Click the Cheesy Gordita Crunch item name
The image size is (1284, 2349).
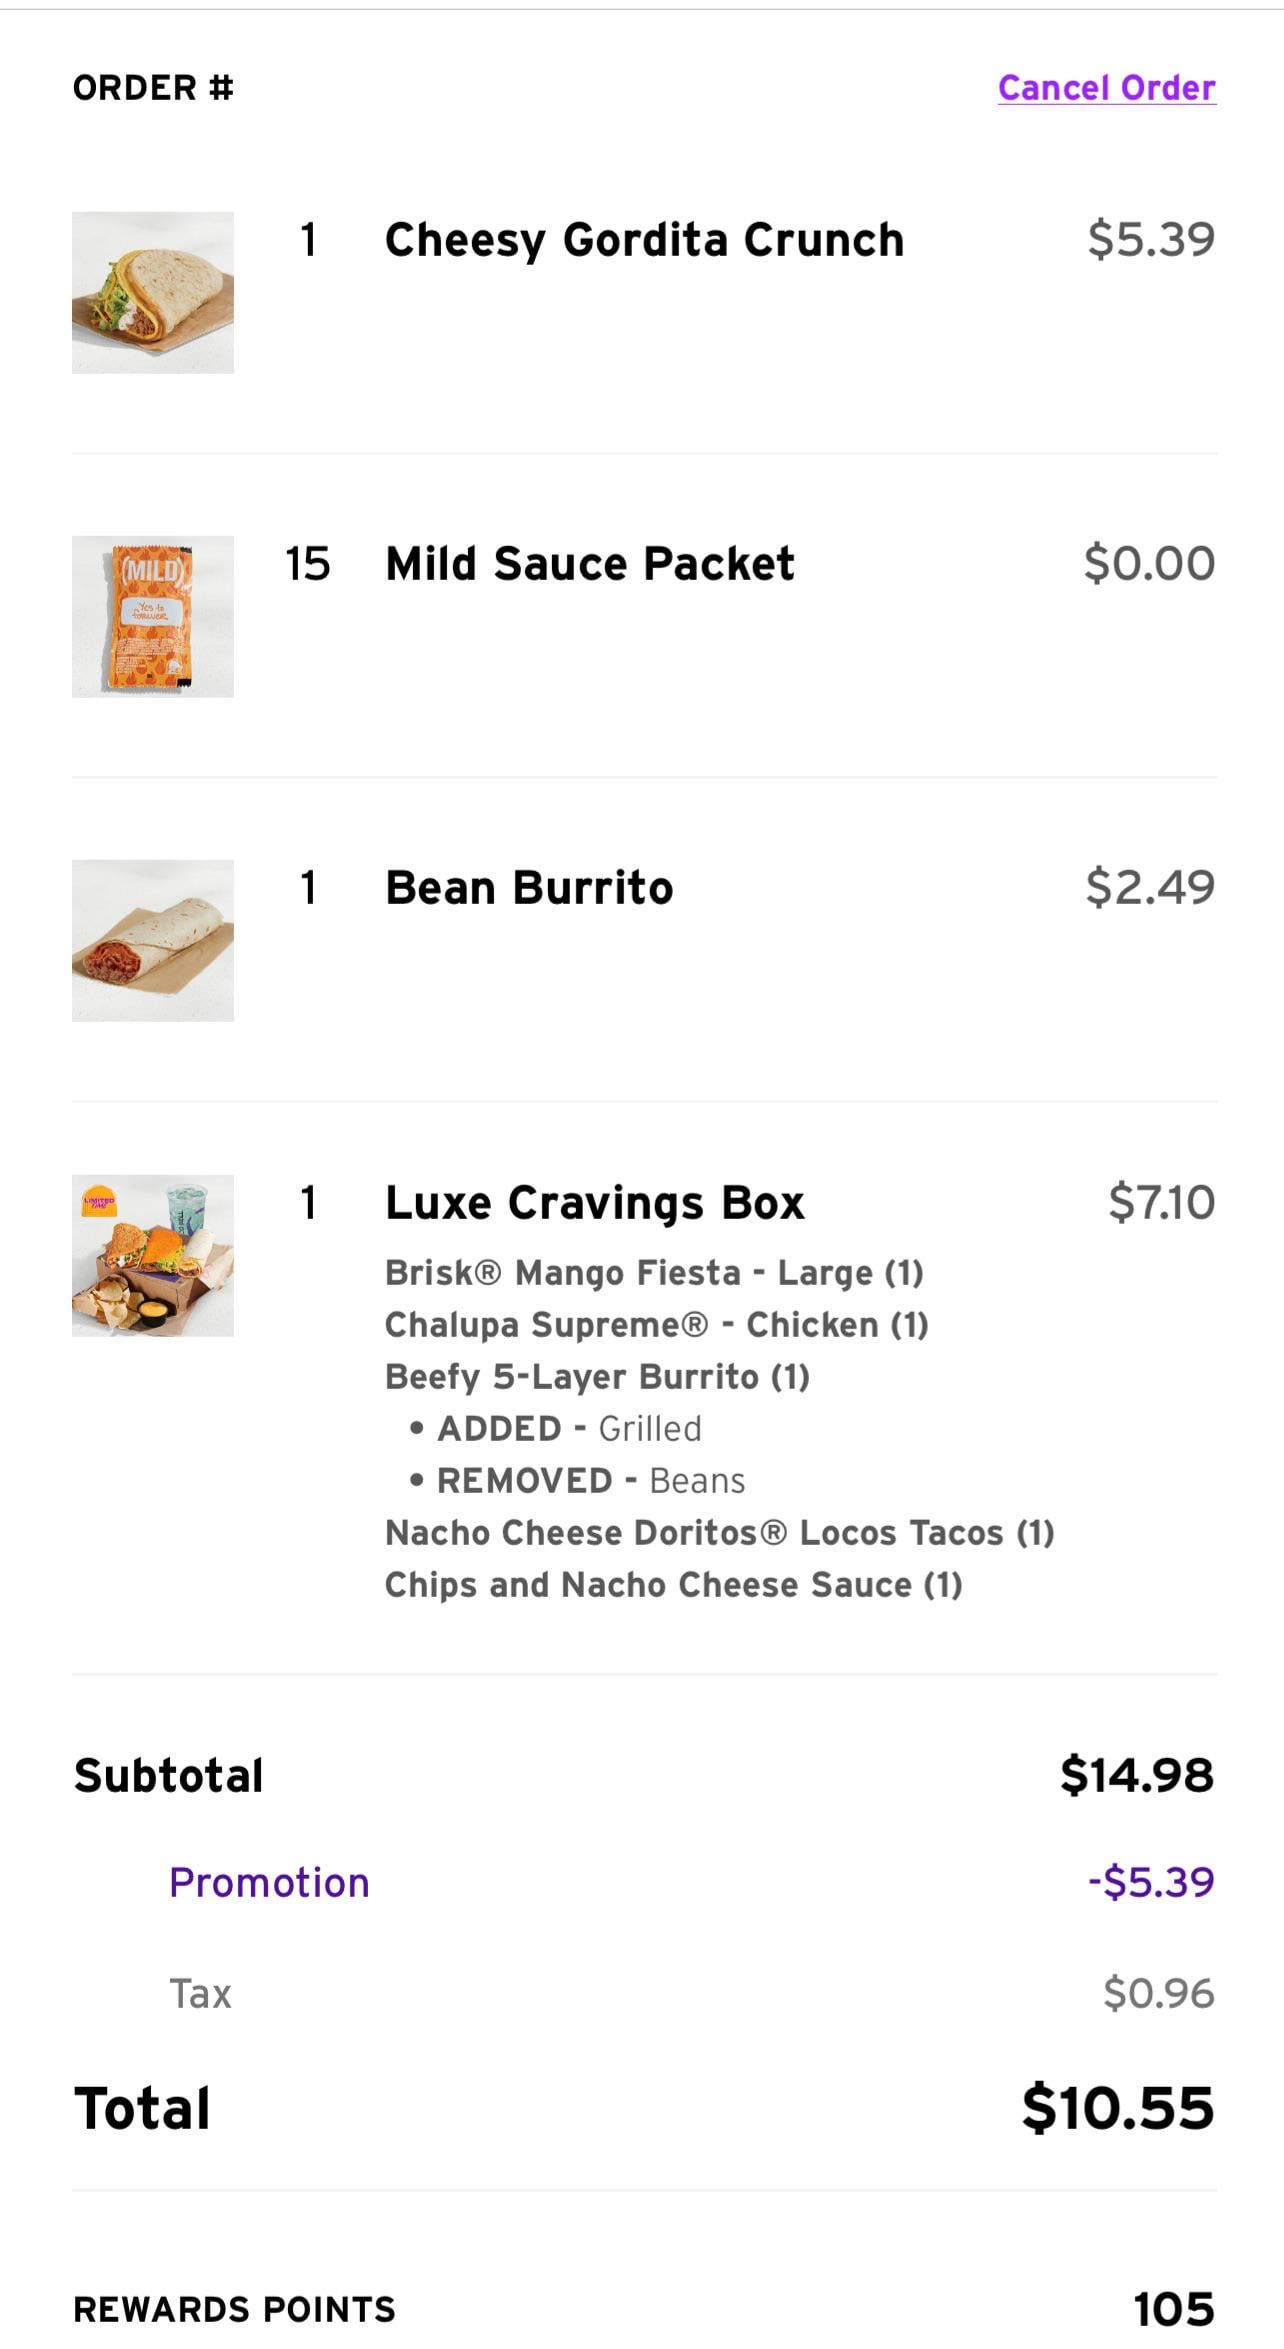click(644, 240)
